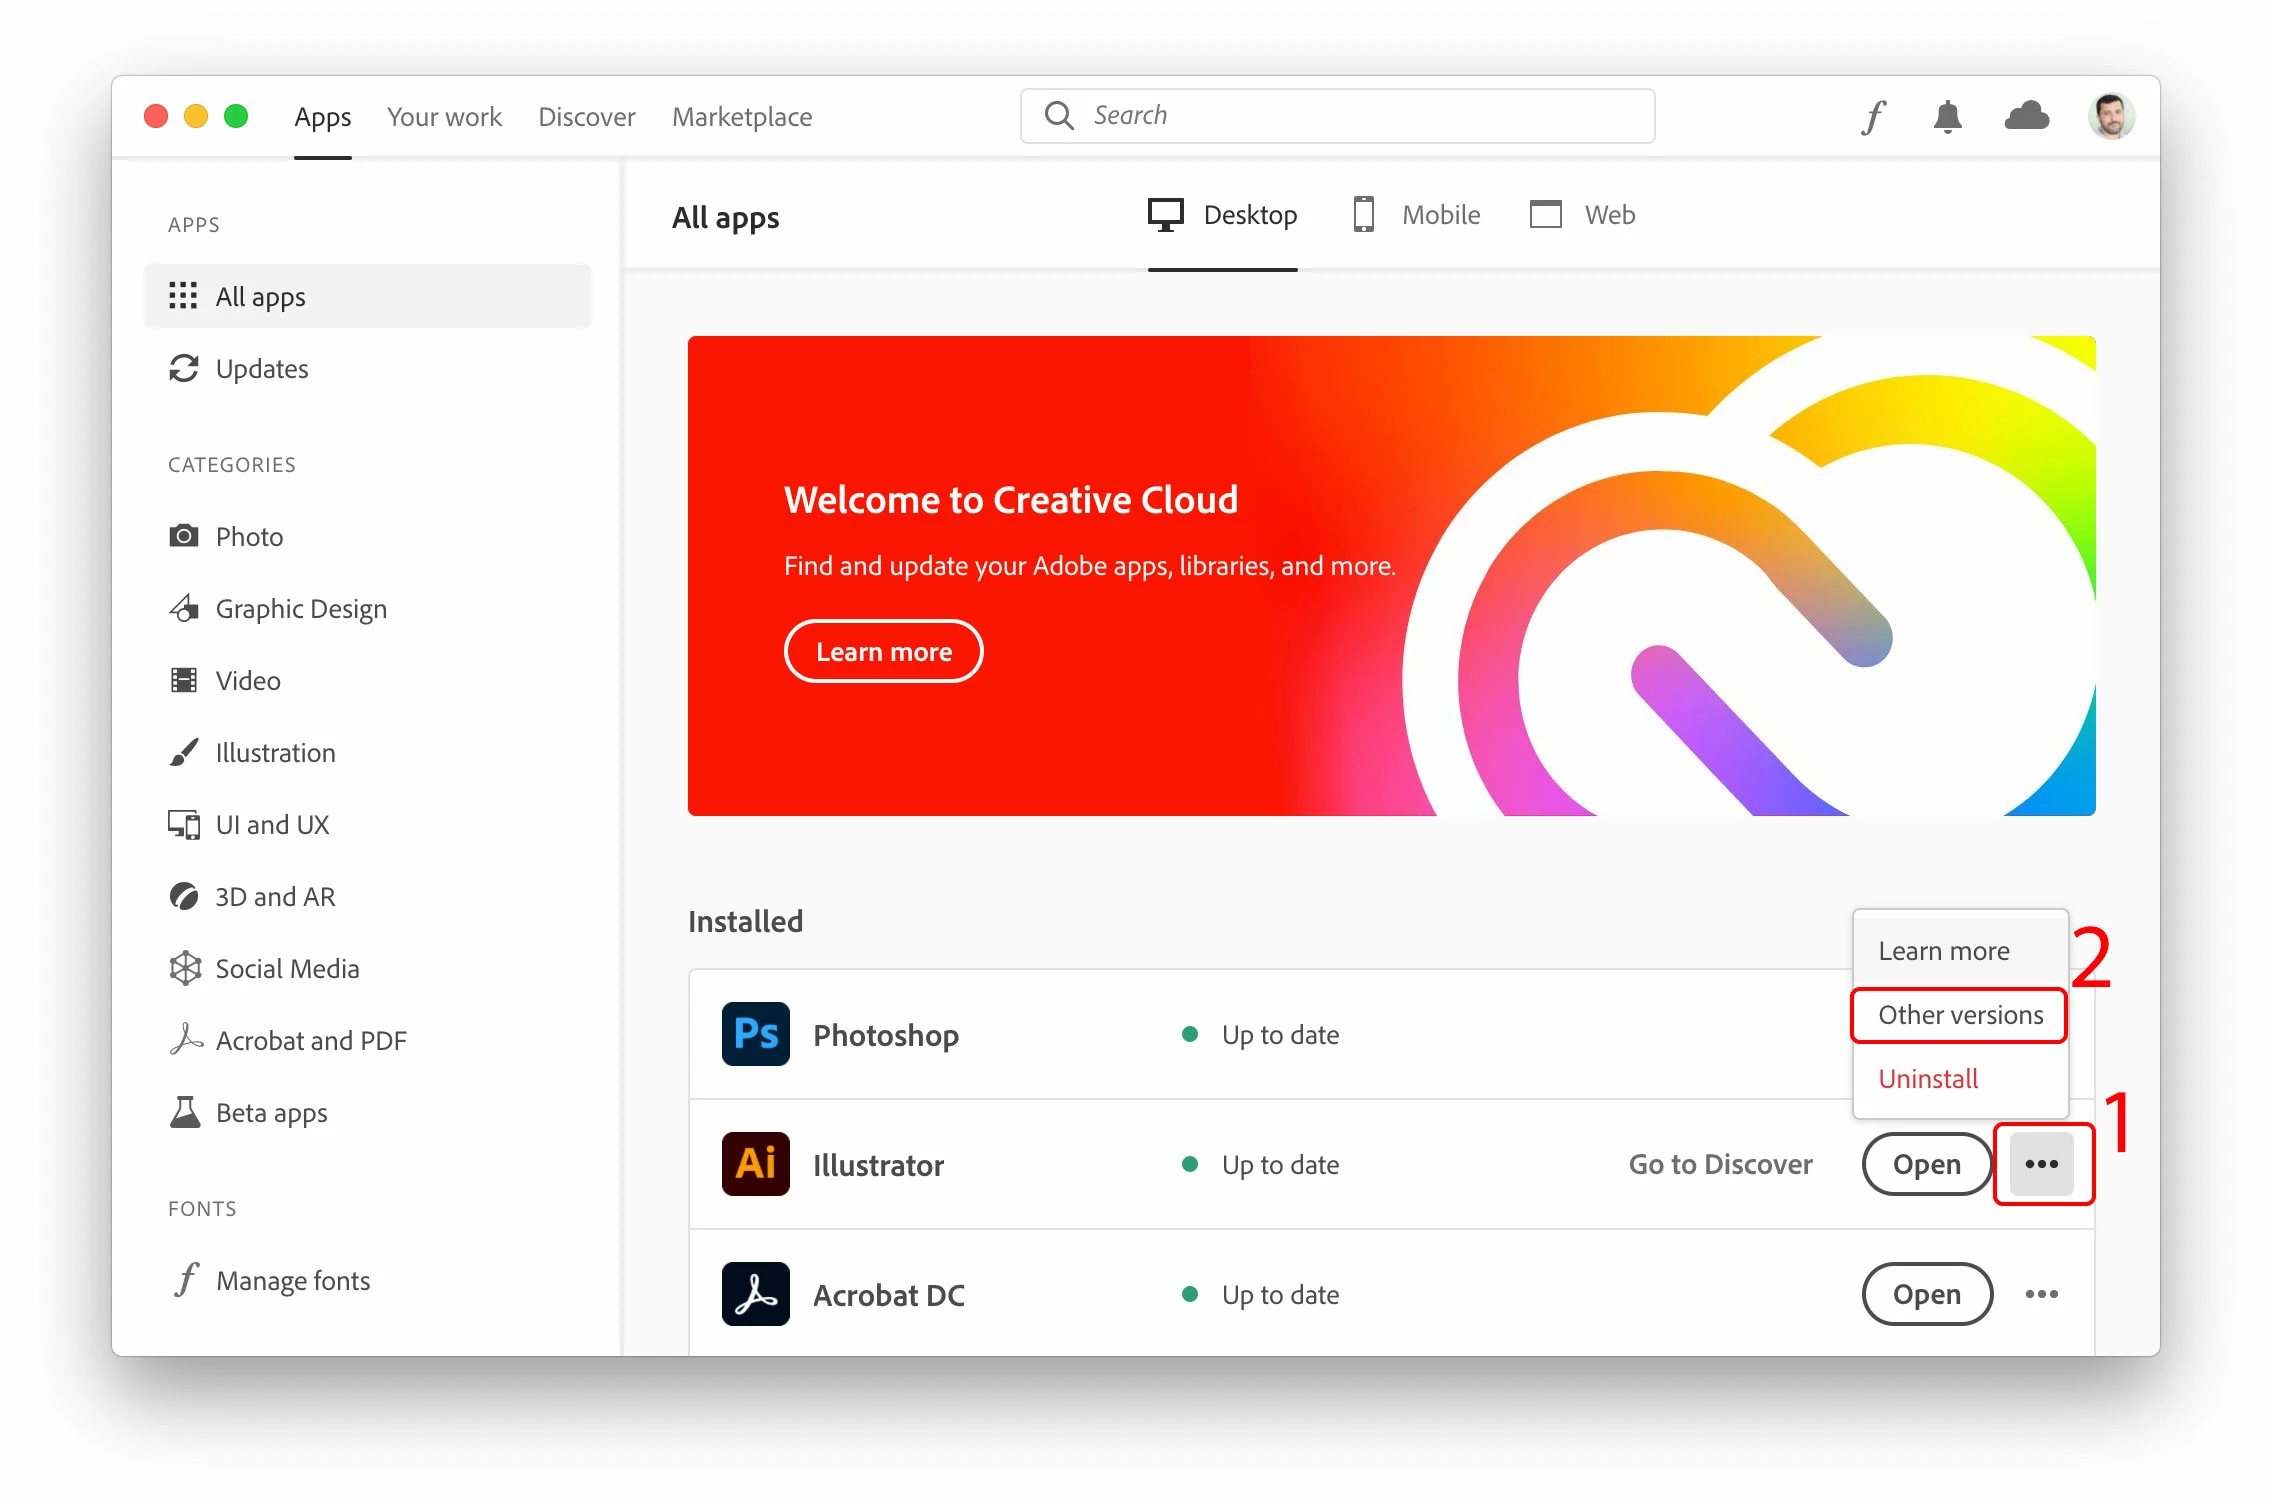The height and width of the screenshot is (1504, 2272).
Task: Check the cloud sync status icon
Action: pos(2026,117)
